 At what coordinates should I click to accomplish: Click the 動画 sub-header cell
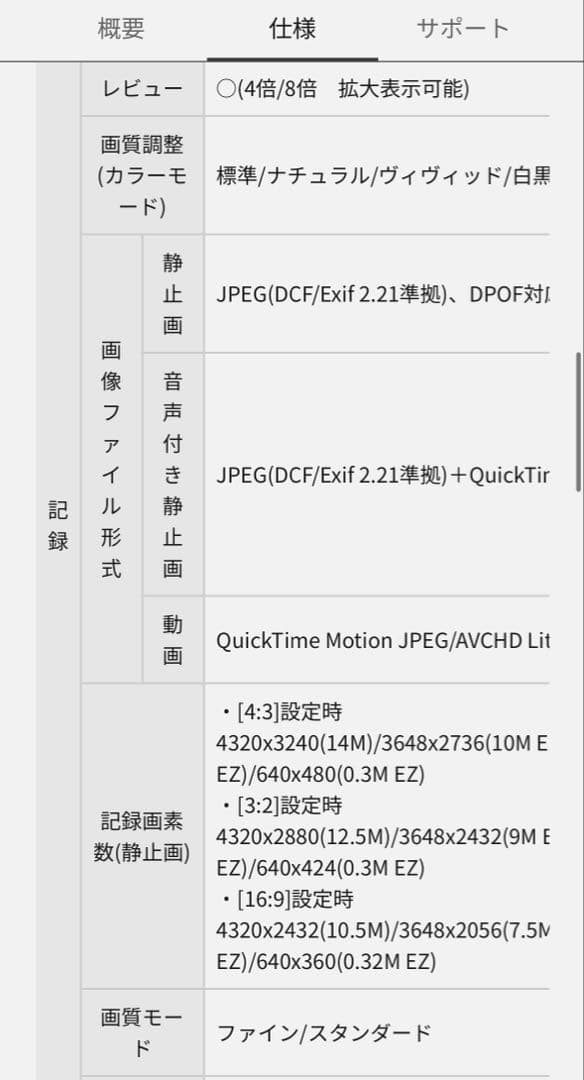point(173,640)
